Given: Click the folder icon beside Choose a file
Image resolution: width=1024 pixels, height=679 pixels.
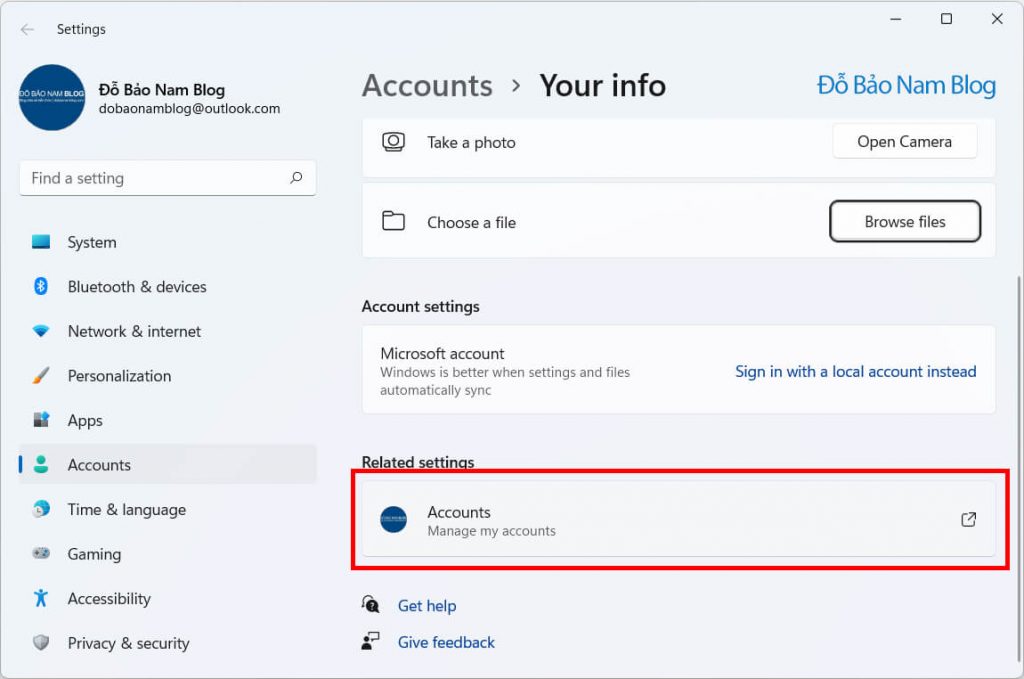Looking at the screenshot, I should tap(393, 221).
